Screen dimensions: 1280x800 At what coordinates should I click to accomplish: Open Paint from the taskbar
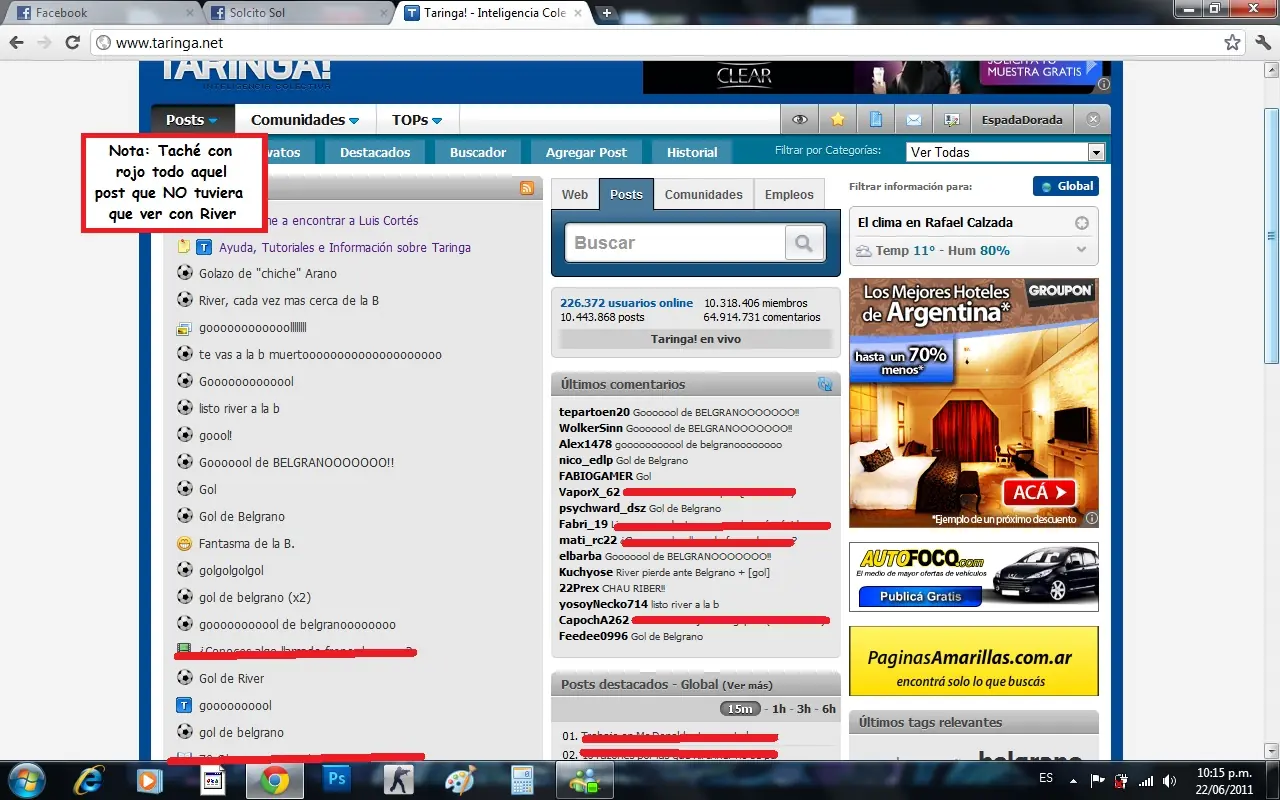click(460, 780)
